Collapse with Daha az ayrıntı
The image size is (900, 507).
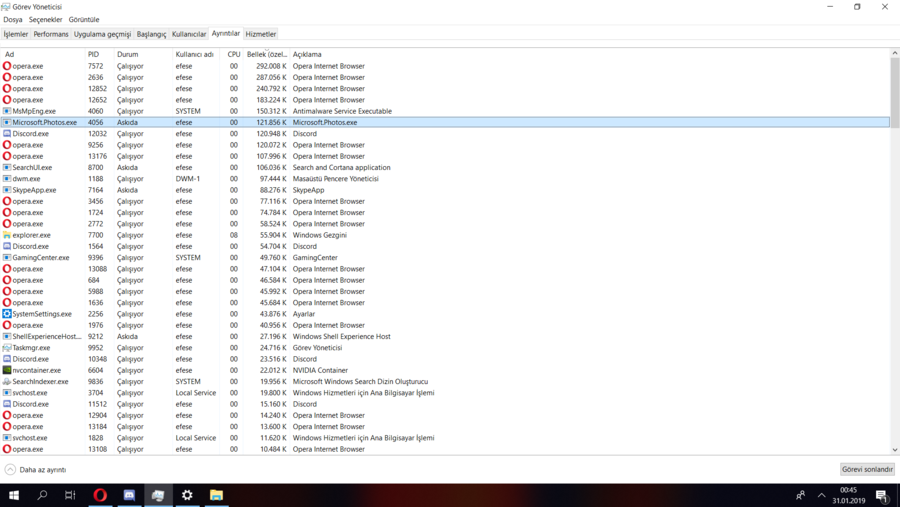[x=36, y=470]
